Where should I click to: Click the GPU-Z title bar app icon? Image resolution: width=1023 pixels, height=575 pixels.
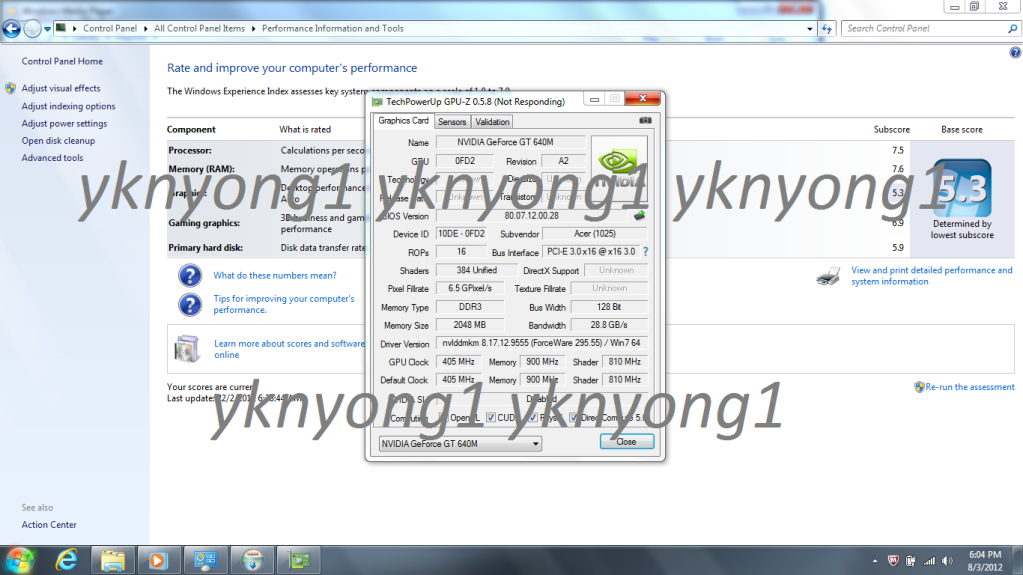pos(377,102)
